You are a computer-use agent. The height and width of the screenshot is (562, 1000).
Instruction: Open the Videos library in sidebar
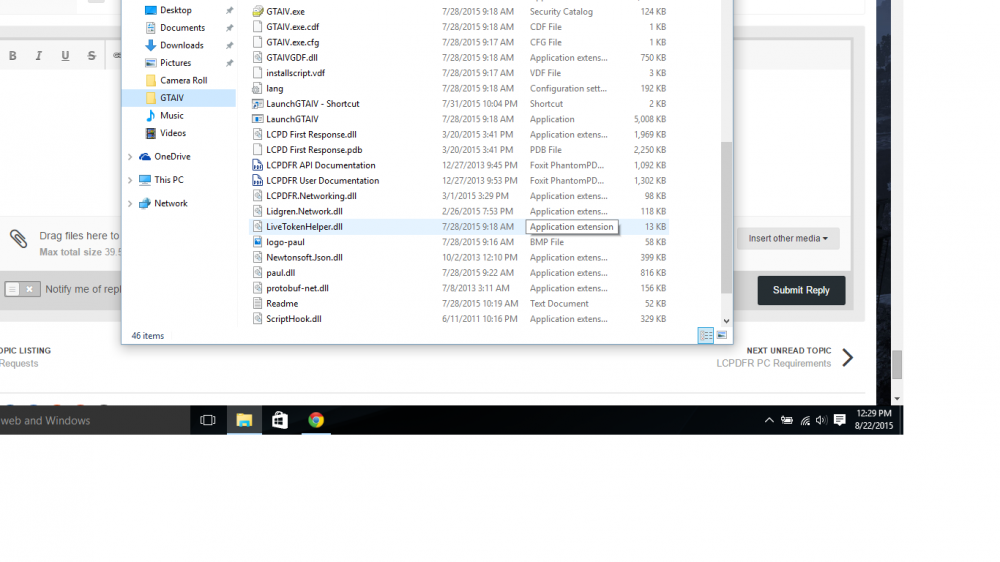pos(173,133)
